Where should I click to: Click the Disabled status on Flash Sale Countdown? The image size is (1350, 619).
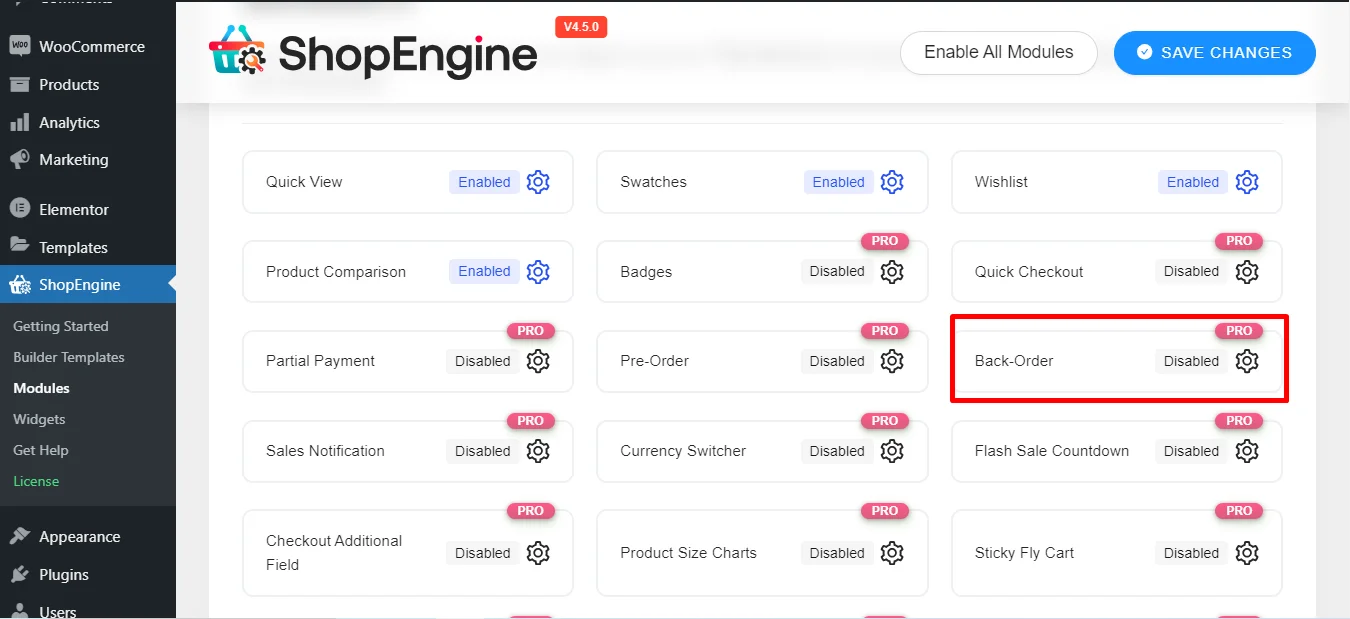[1191, 451]
